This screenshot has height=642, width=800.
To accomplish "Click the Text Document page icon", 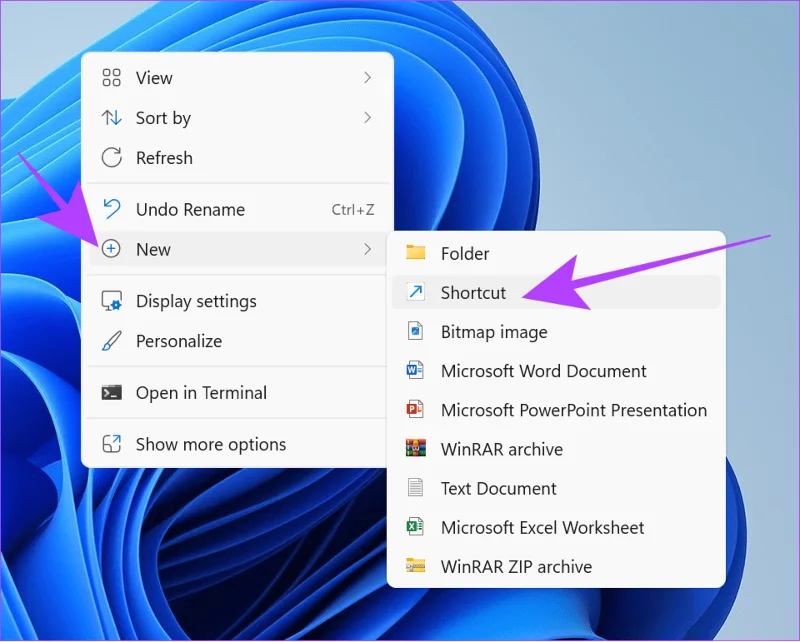I will (x=415, y=487).
